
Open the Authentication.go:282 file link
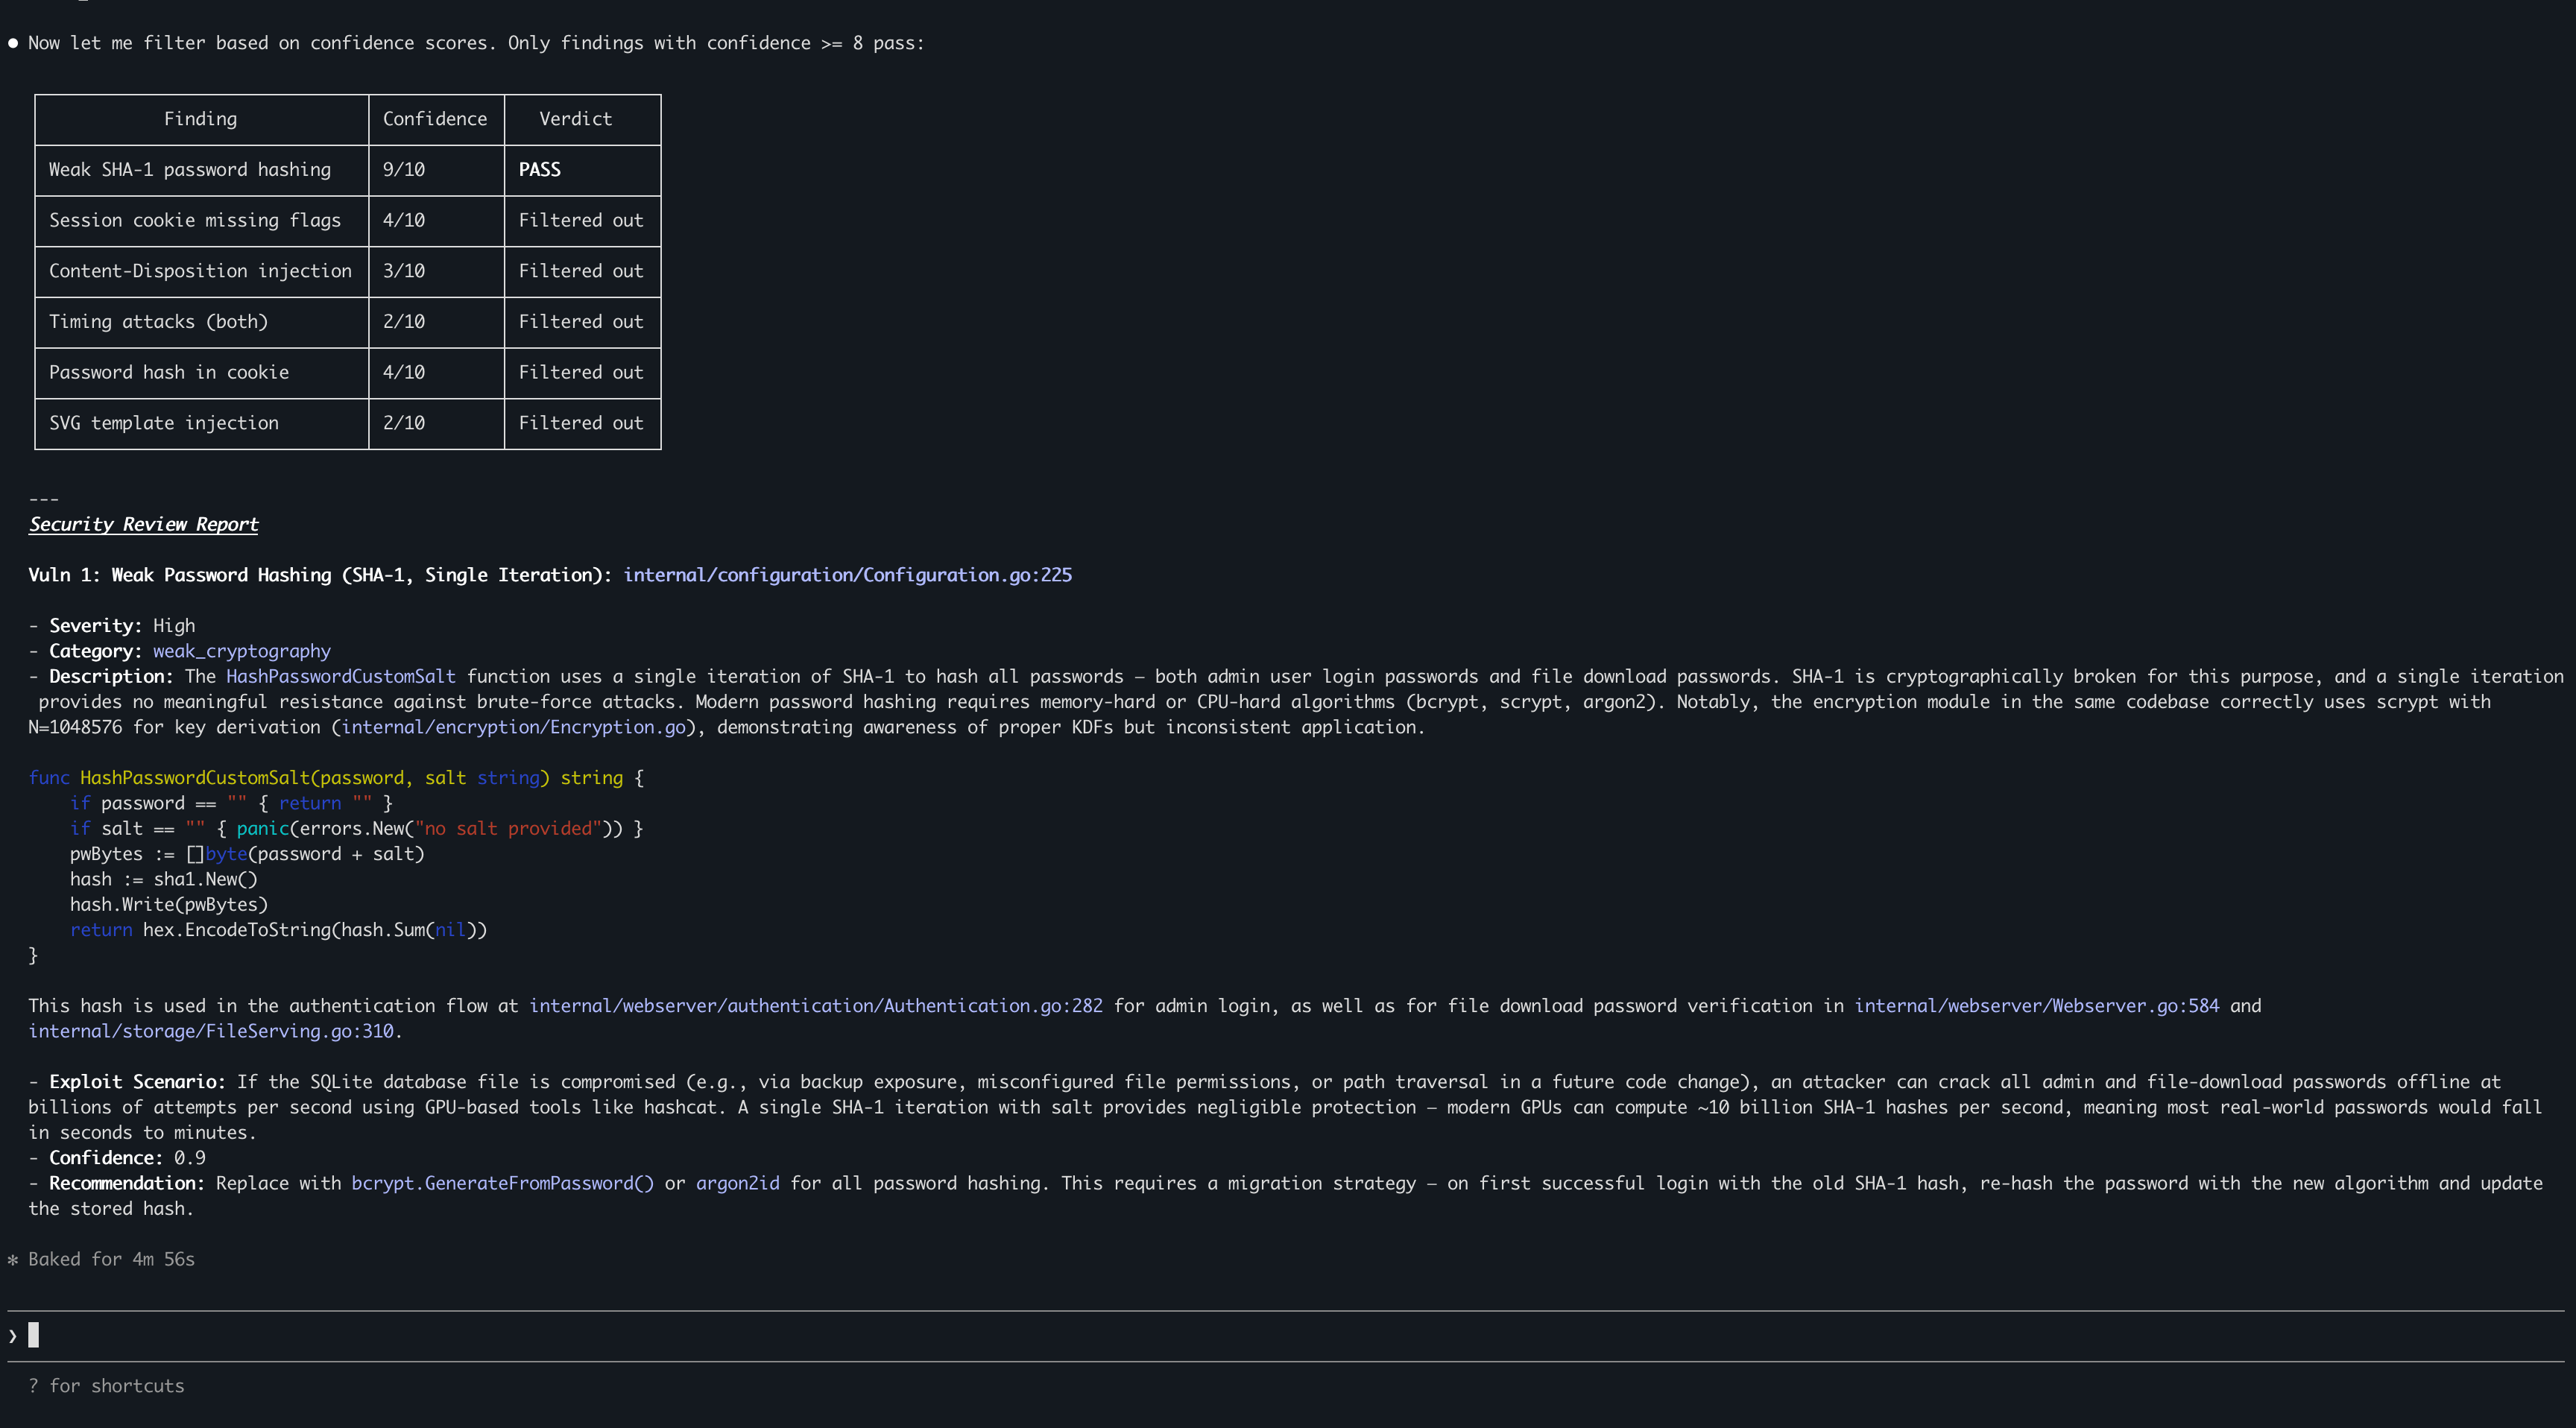(815, 1006)
